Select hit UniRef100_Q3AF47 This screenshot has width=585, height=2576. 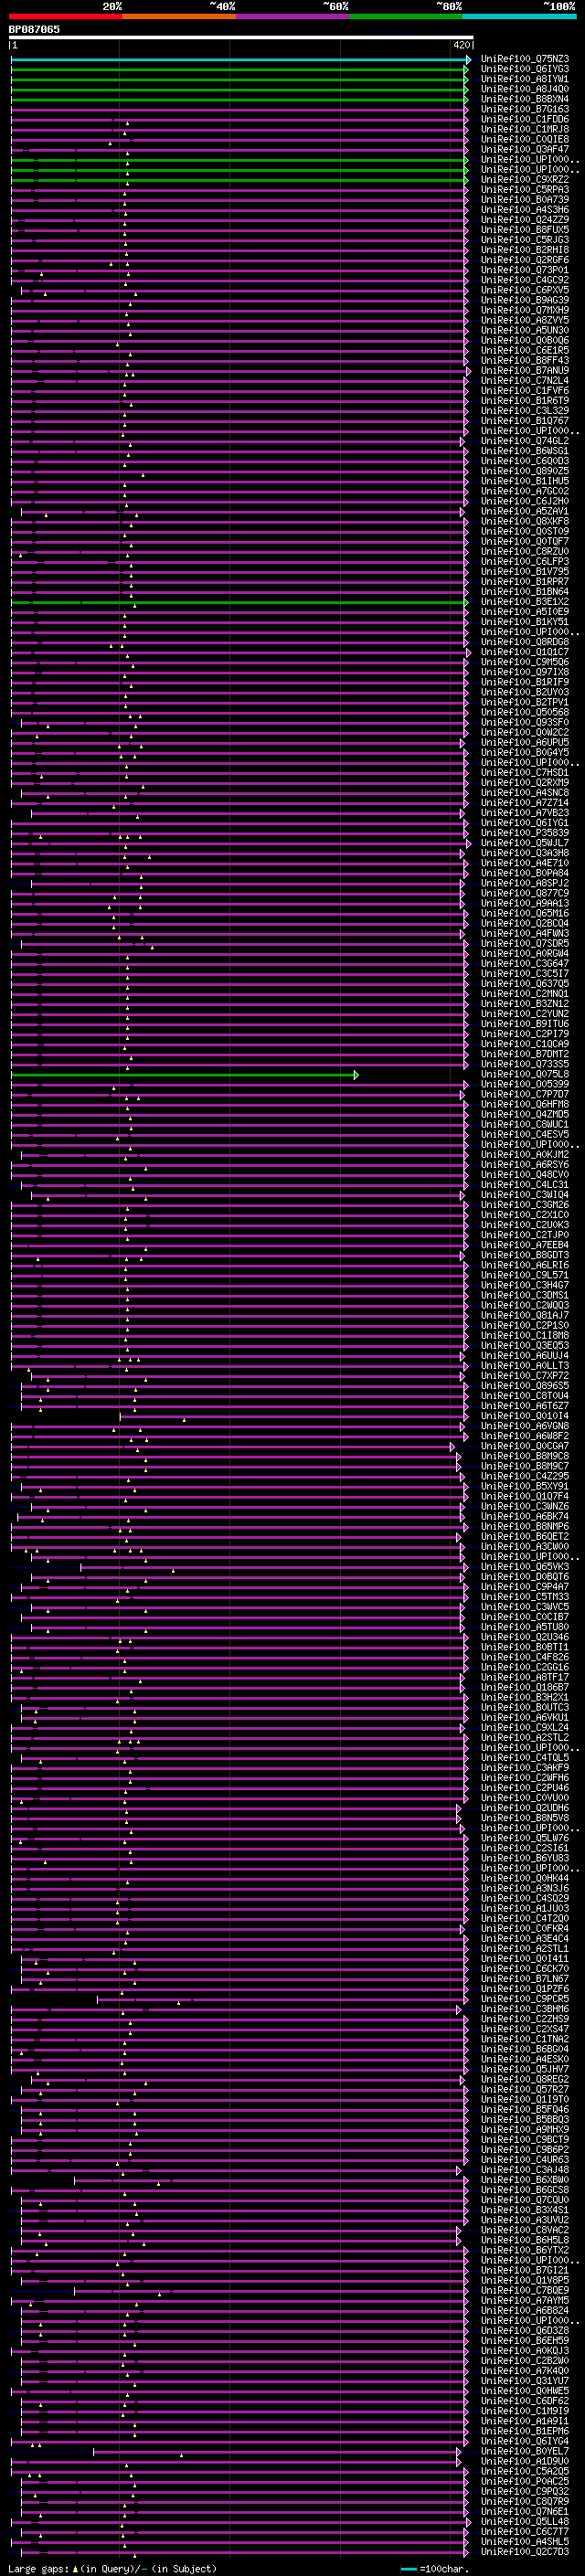pyautogui.click(x=525, y=149)
